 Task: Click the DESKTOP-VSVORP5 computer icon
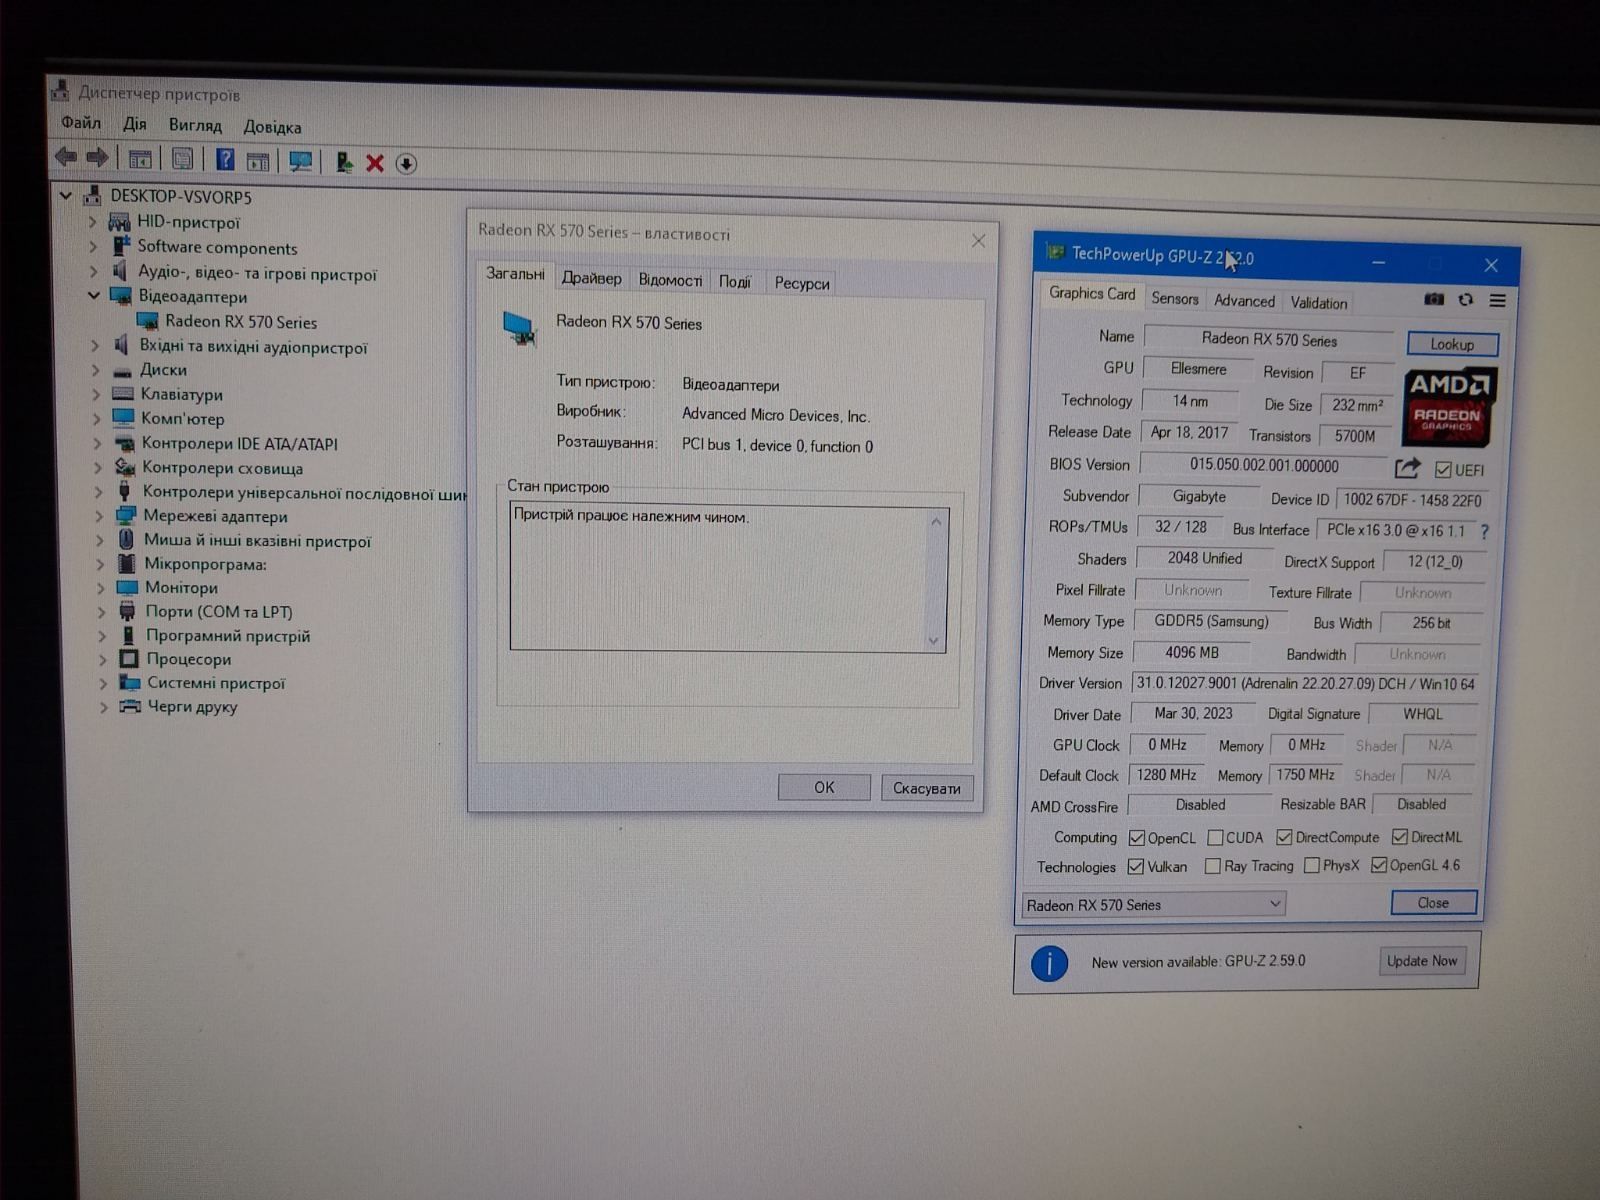coord(93,195)
